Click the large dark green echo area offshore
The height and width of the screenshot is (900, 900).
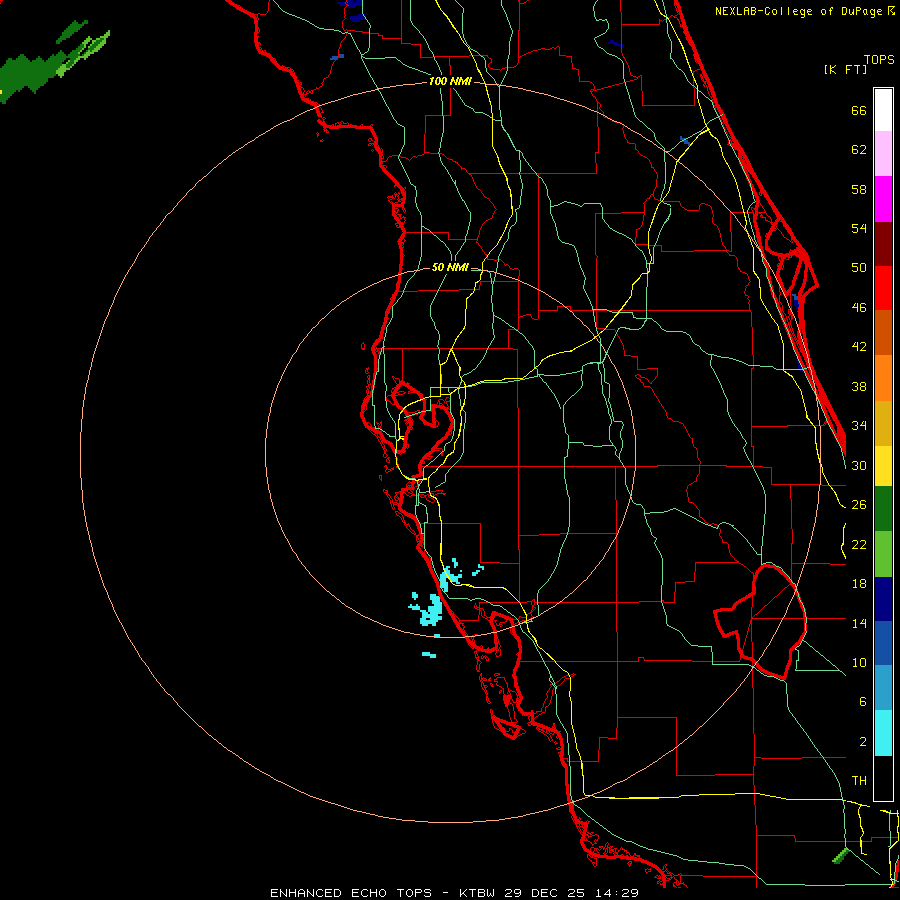32,75
